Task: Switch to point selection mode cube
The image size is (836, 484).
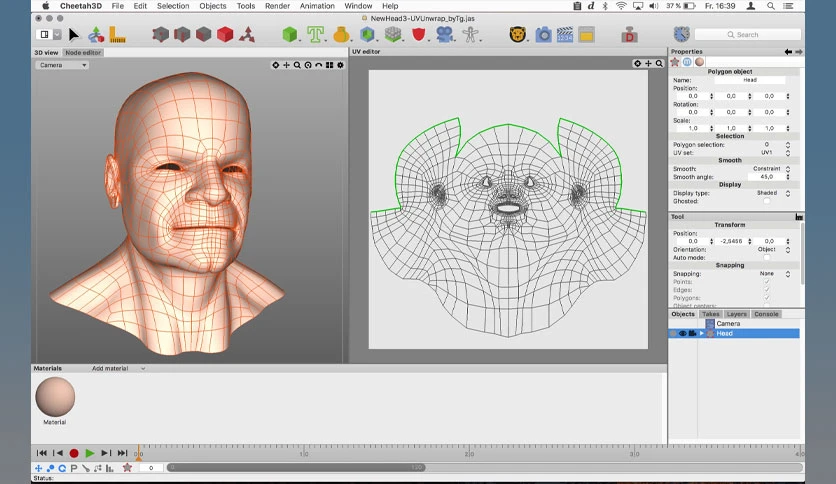Action: point(160,35)
